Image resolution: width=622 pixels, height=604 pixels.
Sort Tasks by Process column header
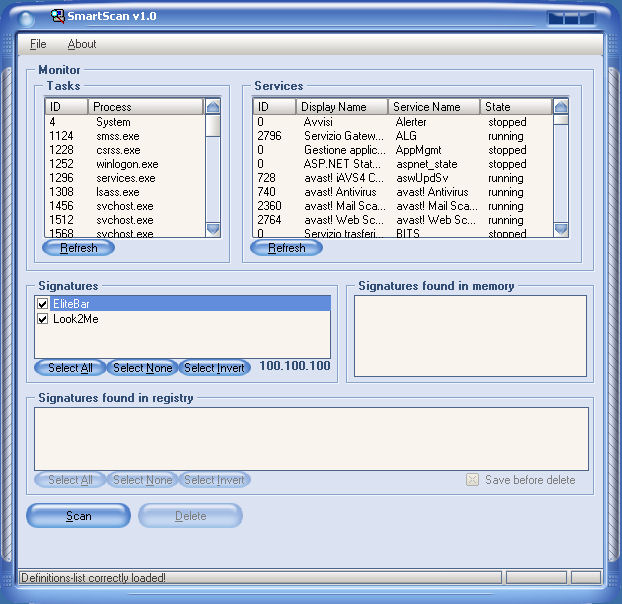(145, 107)
